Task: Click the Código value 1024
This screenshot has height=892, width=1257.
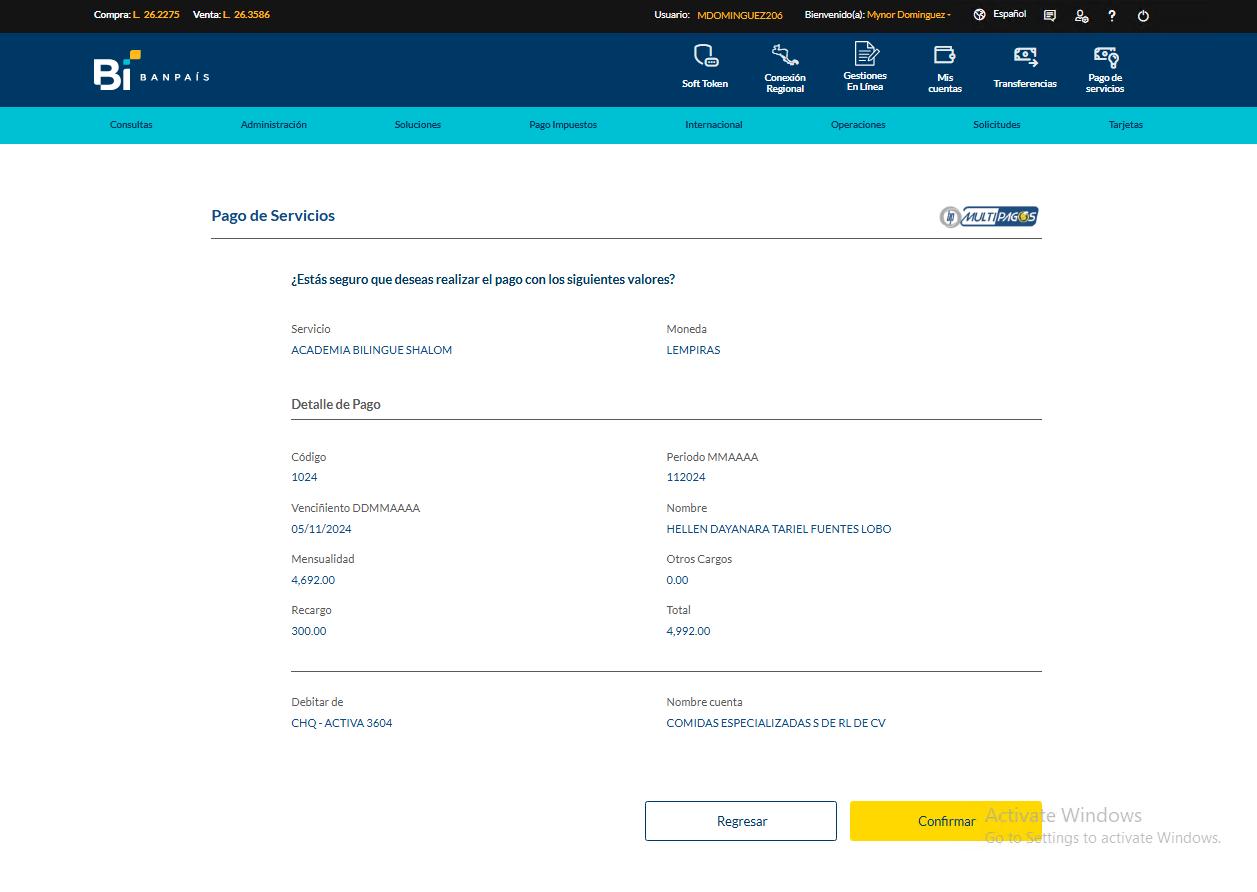Action: [x=304, y=477]
